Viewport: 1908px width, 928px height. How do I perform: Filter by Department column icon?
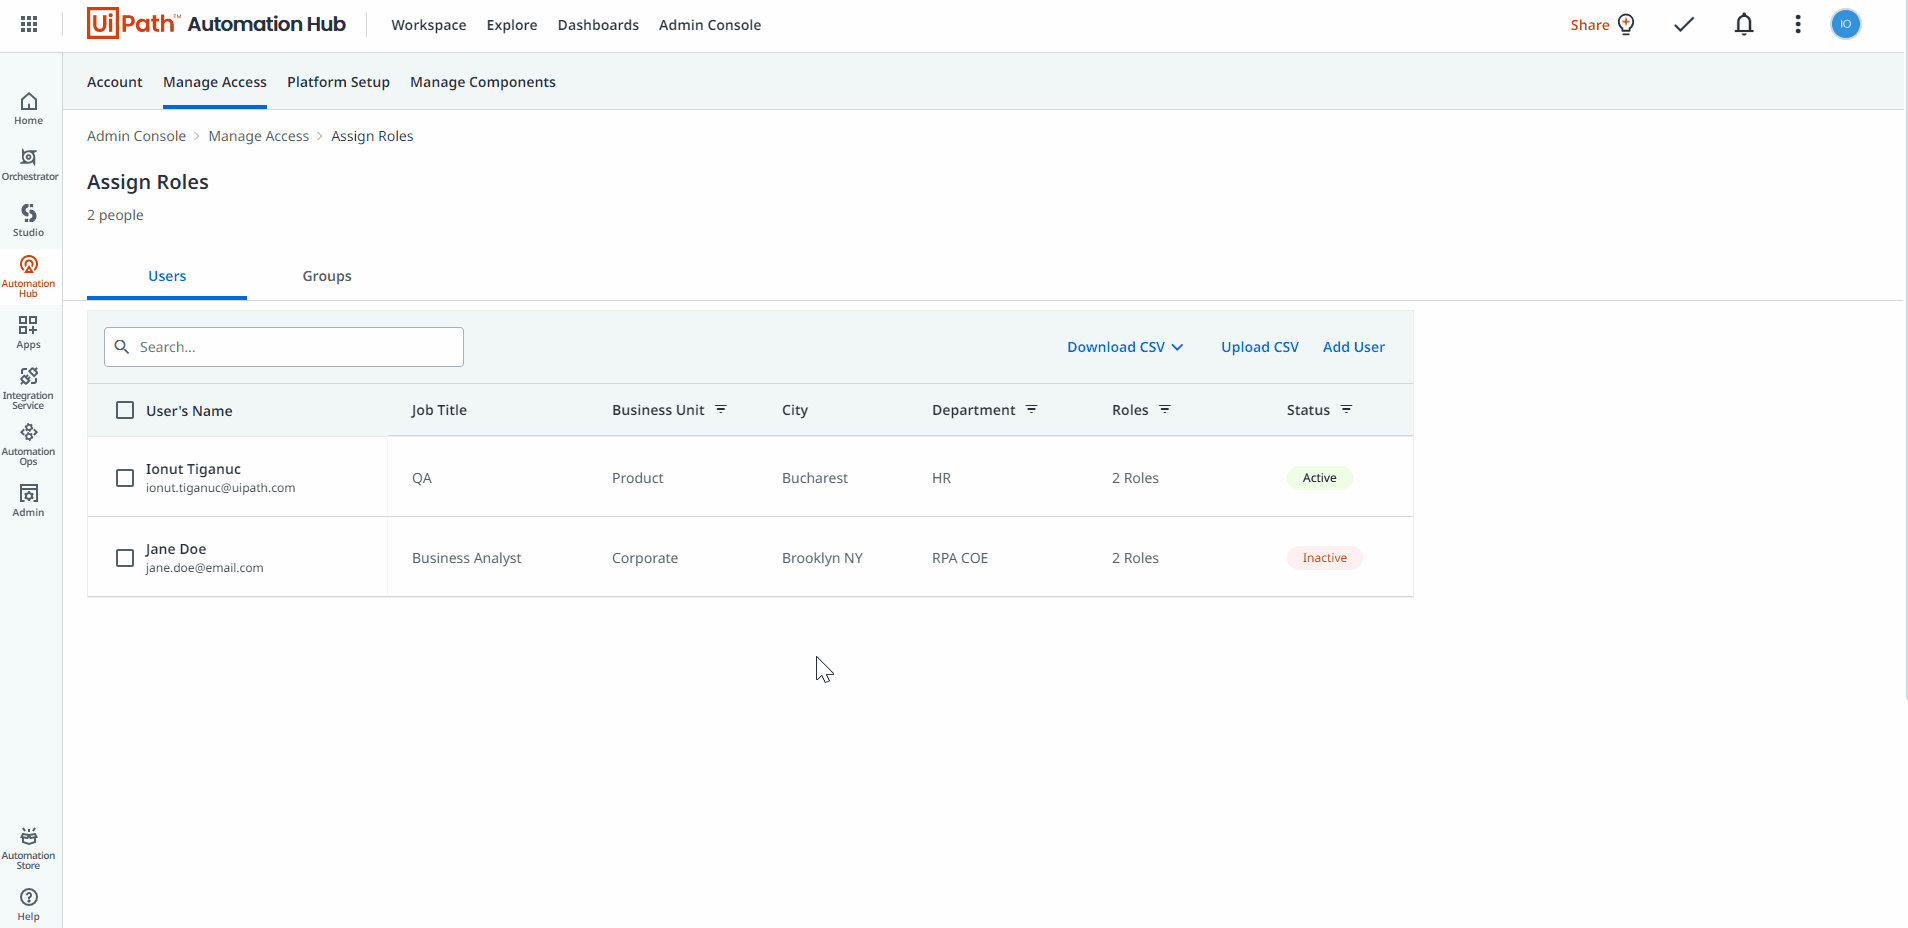pos(1032,410)
